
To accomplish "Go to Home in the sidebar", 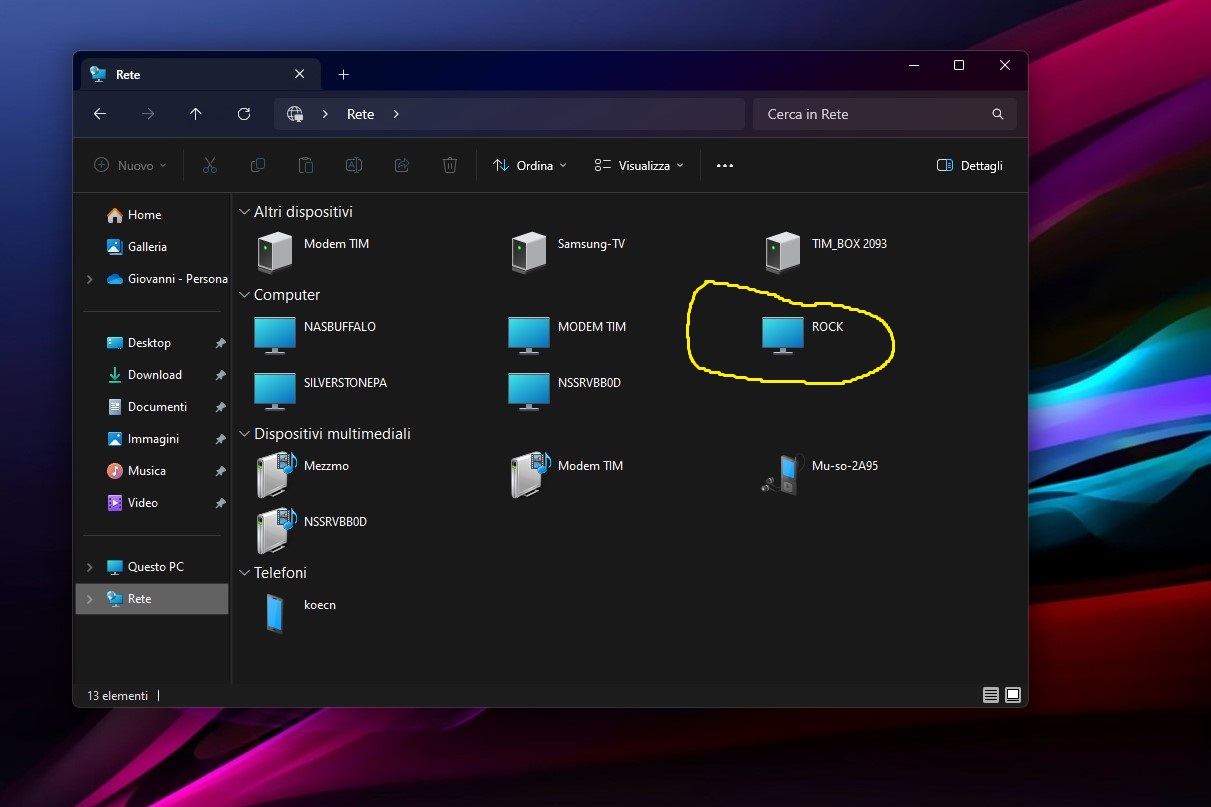I will [x=144, y=215].
